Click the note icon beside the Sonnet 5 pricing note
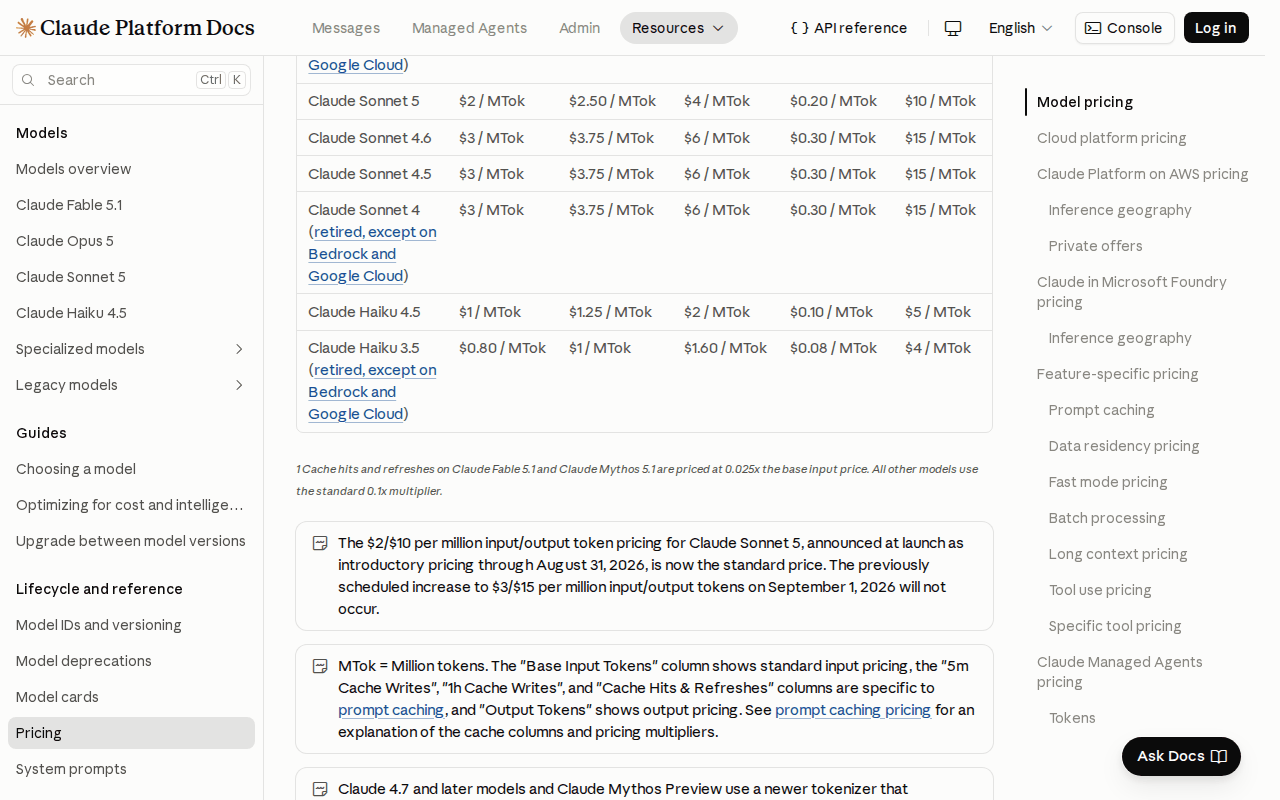1280x800 pixels. click(x=320, y=543)
